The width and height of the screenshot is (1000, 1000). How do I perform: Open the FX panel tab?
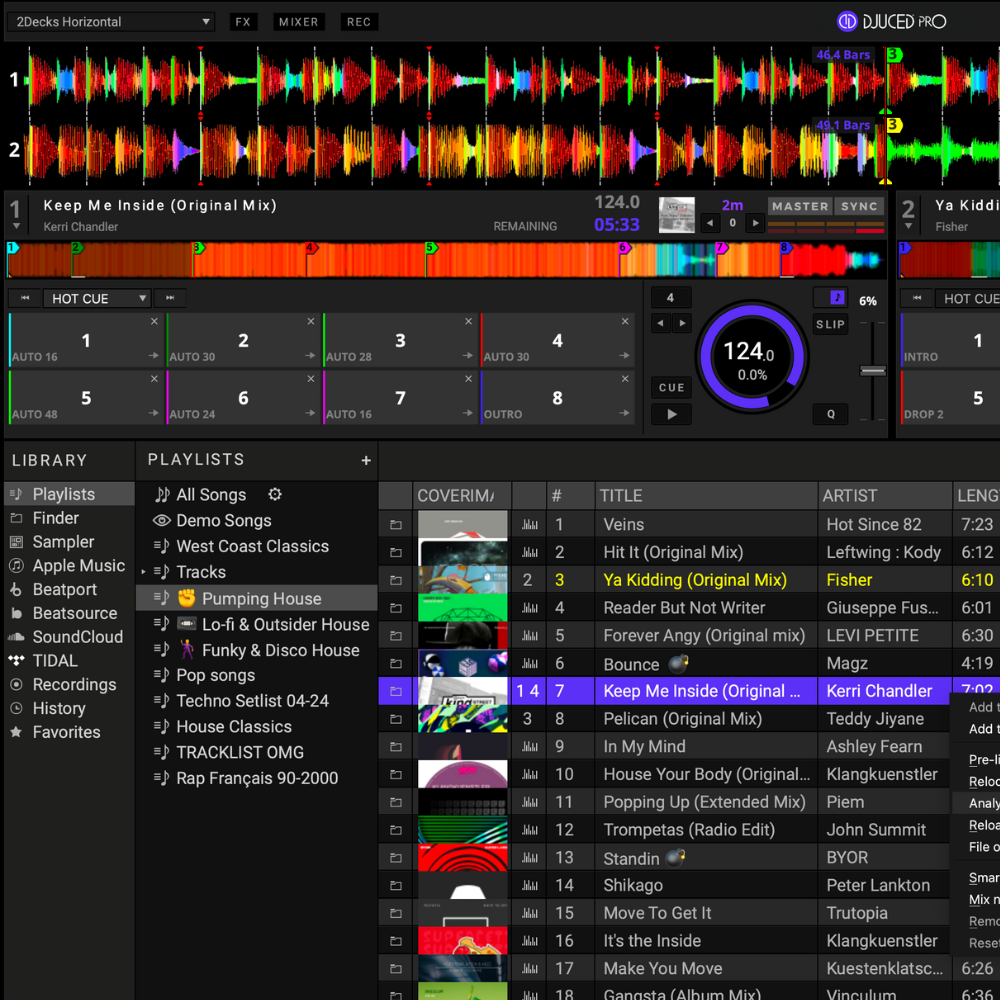pyautogui.click(x=242, y=22)
